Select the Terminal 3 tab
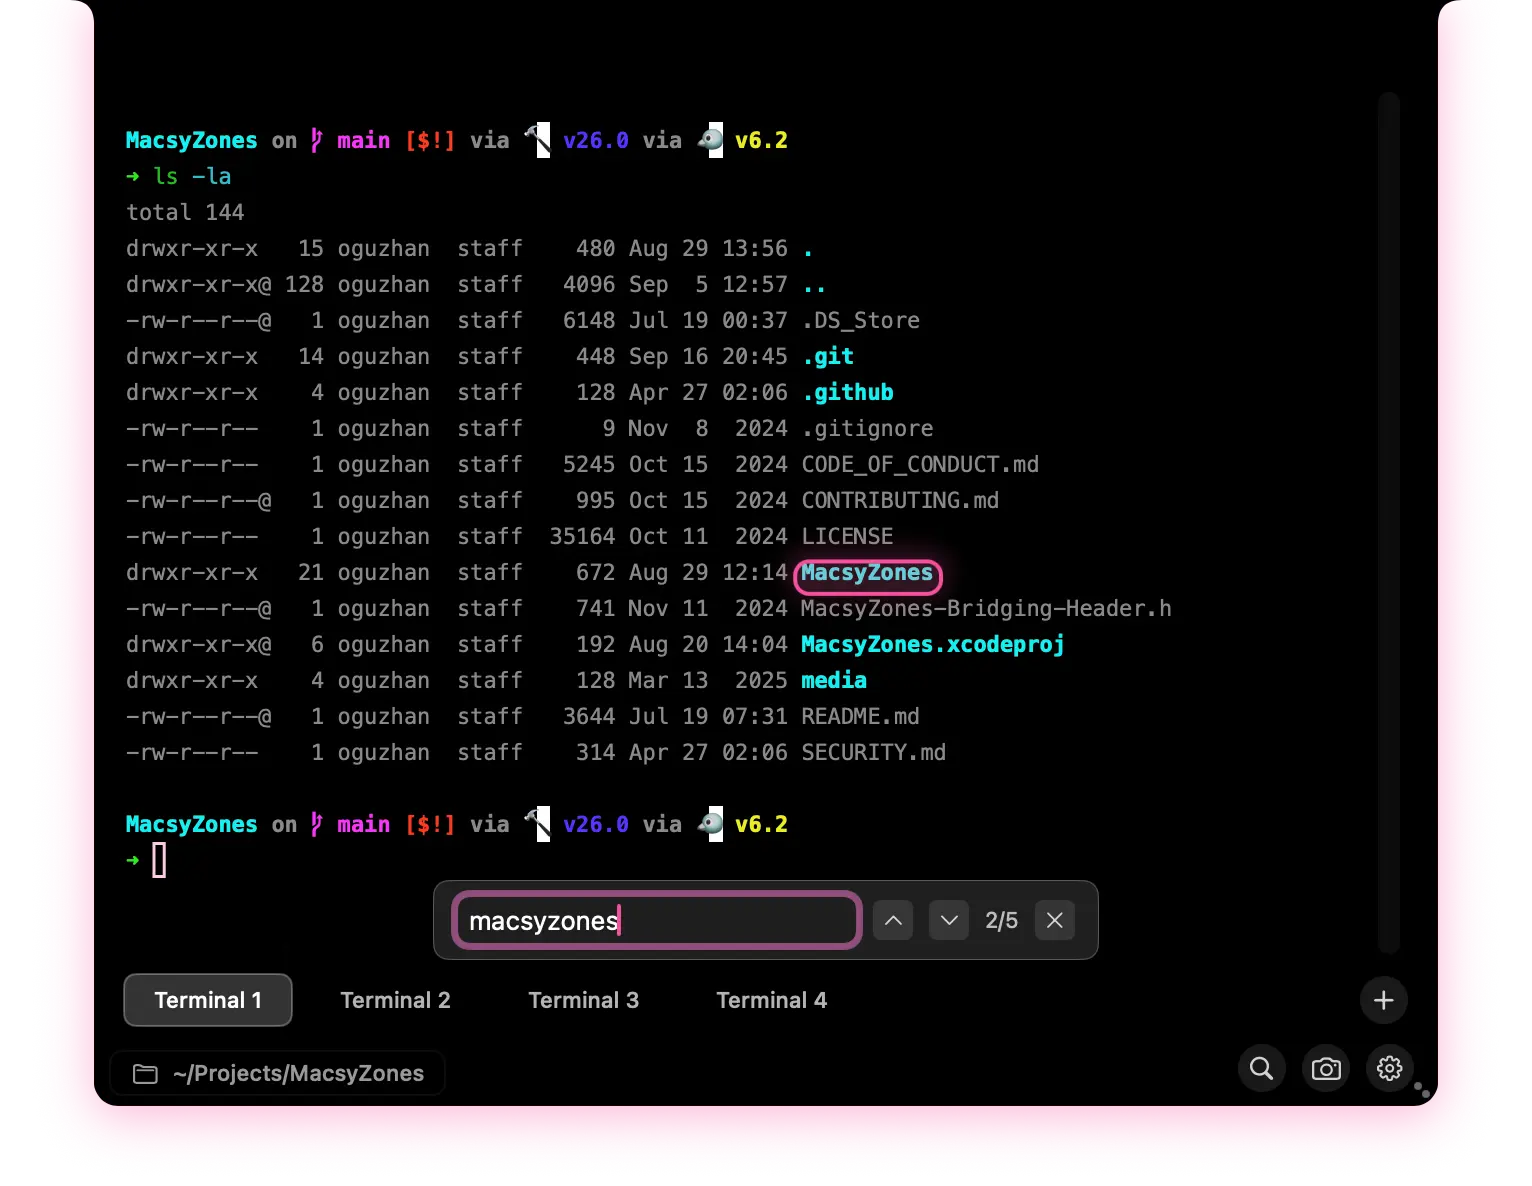 583,1000
